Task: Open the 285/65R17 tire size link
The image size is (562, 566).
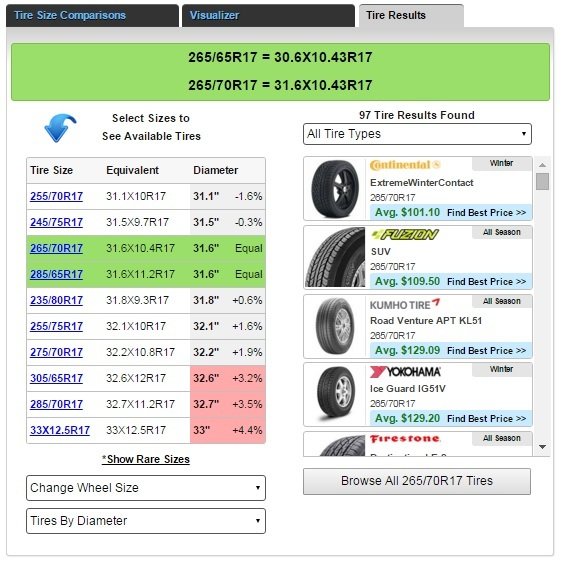Action: [57, 274]
